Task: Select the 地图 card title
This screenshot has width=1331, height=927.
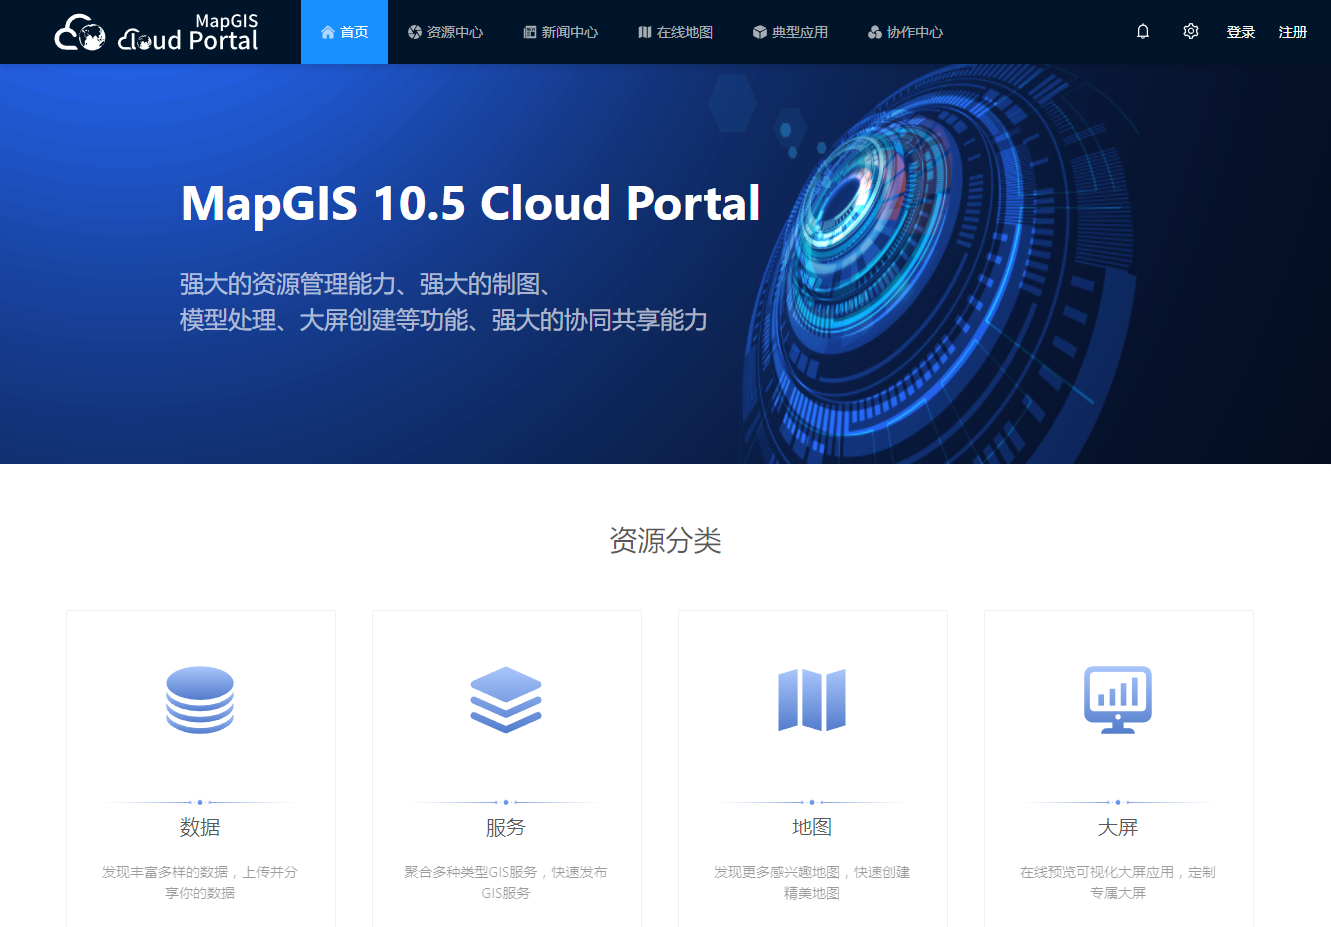Action: tap(812, 827)
